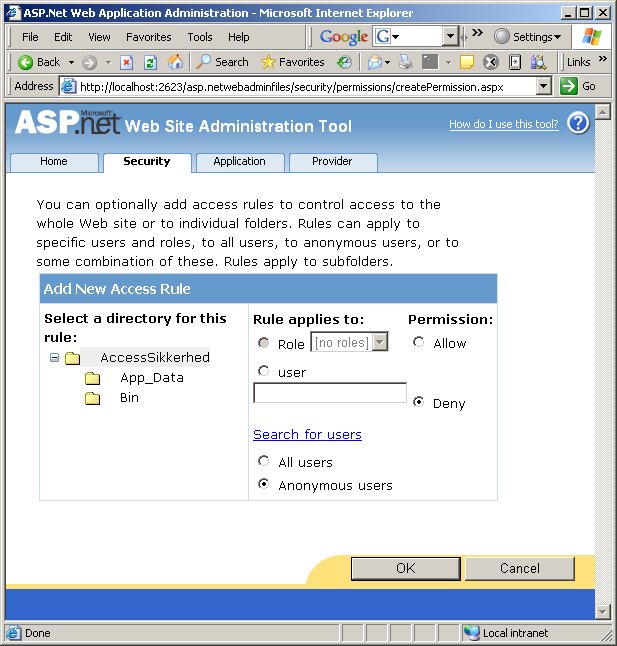
Task: Collapse the AccessSikkerhed tree node
Action: [x=54, y=357]
